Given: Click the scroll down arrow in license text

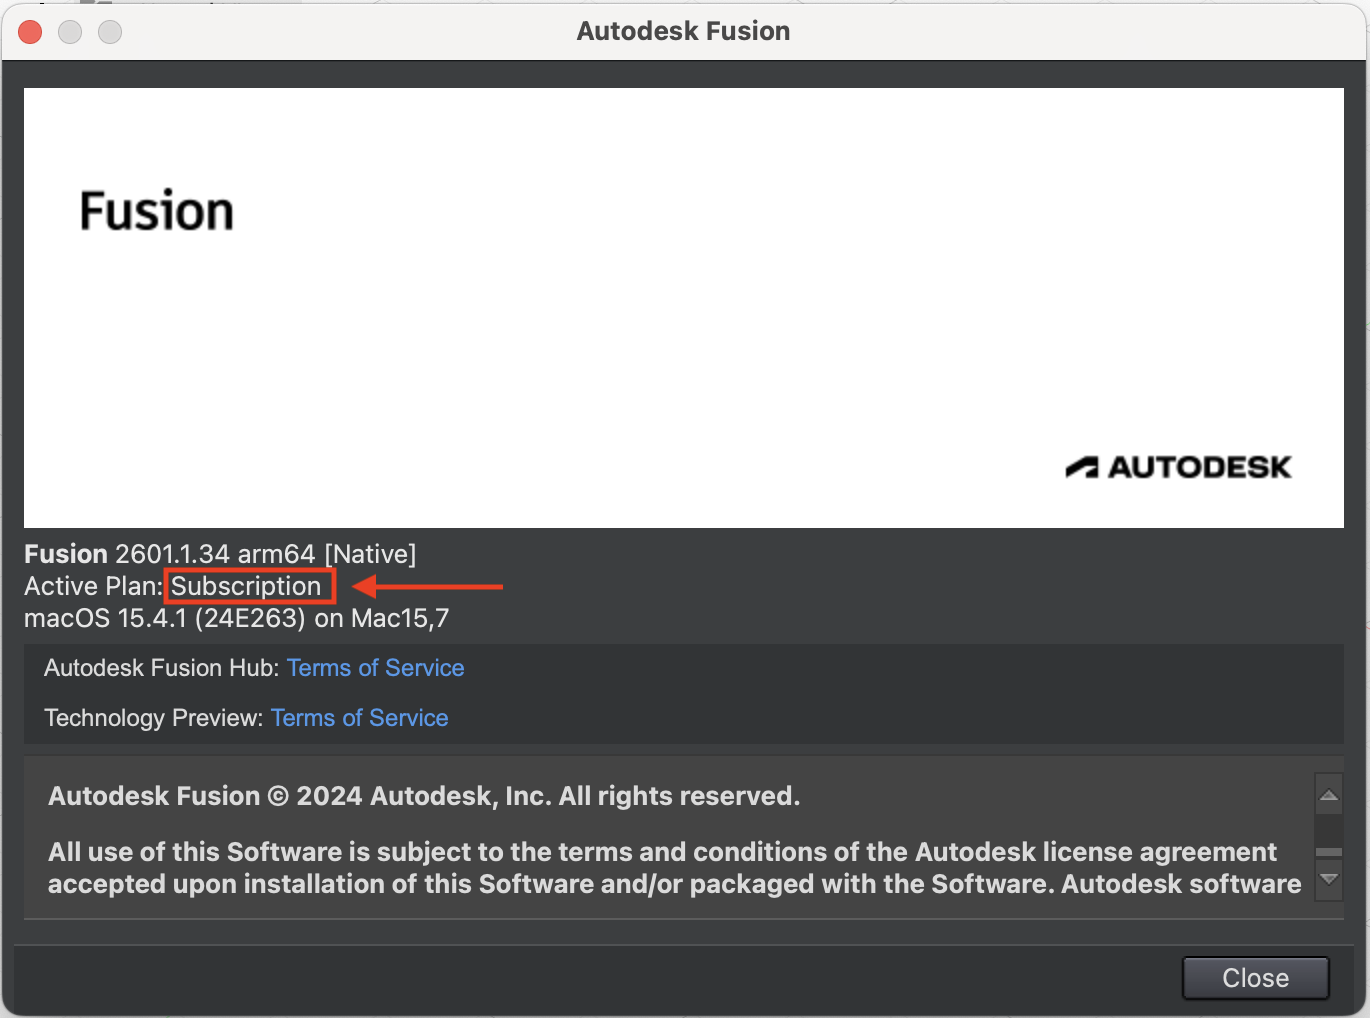Looking at the screenshot, I should 1329,879.
